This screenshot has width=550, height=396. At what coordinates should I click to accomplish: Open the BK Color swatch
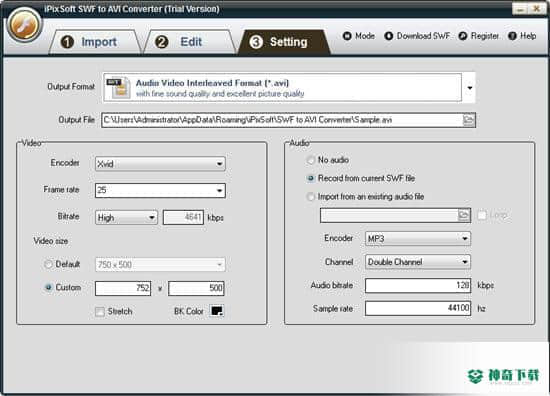(x=217, y=311)
